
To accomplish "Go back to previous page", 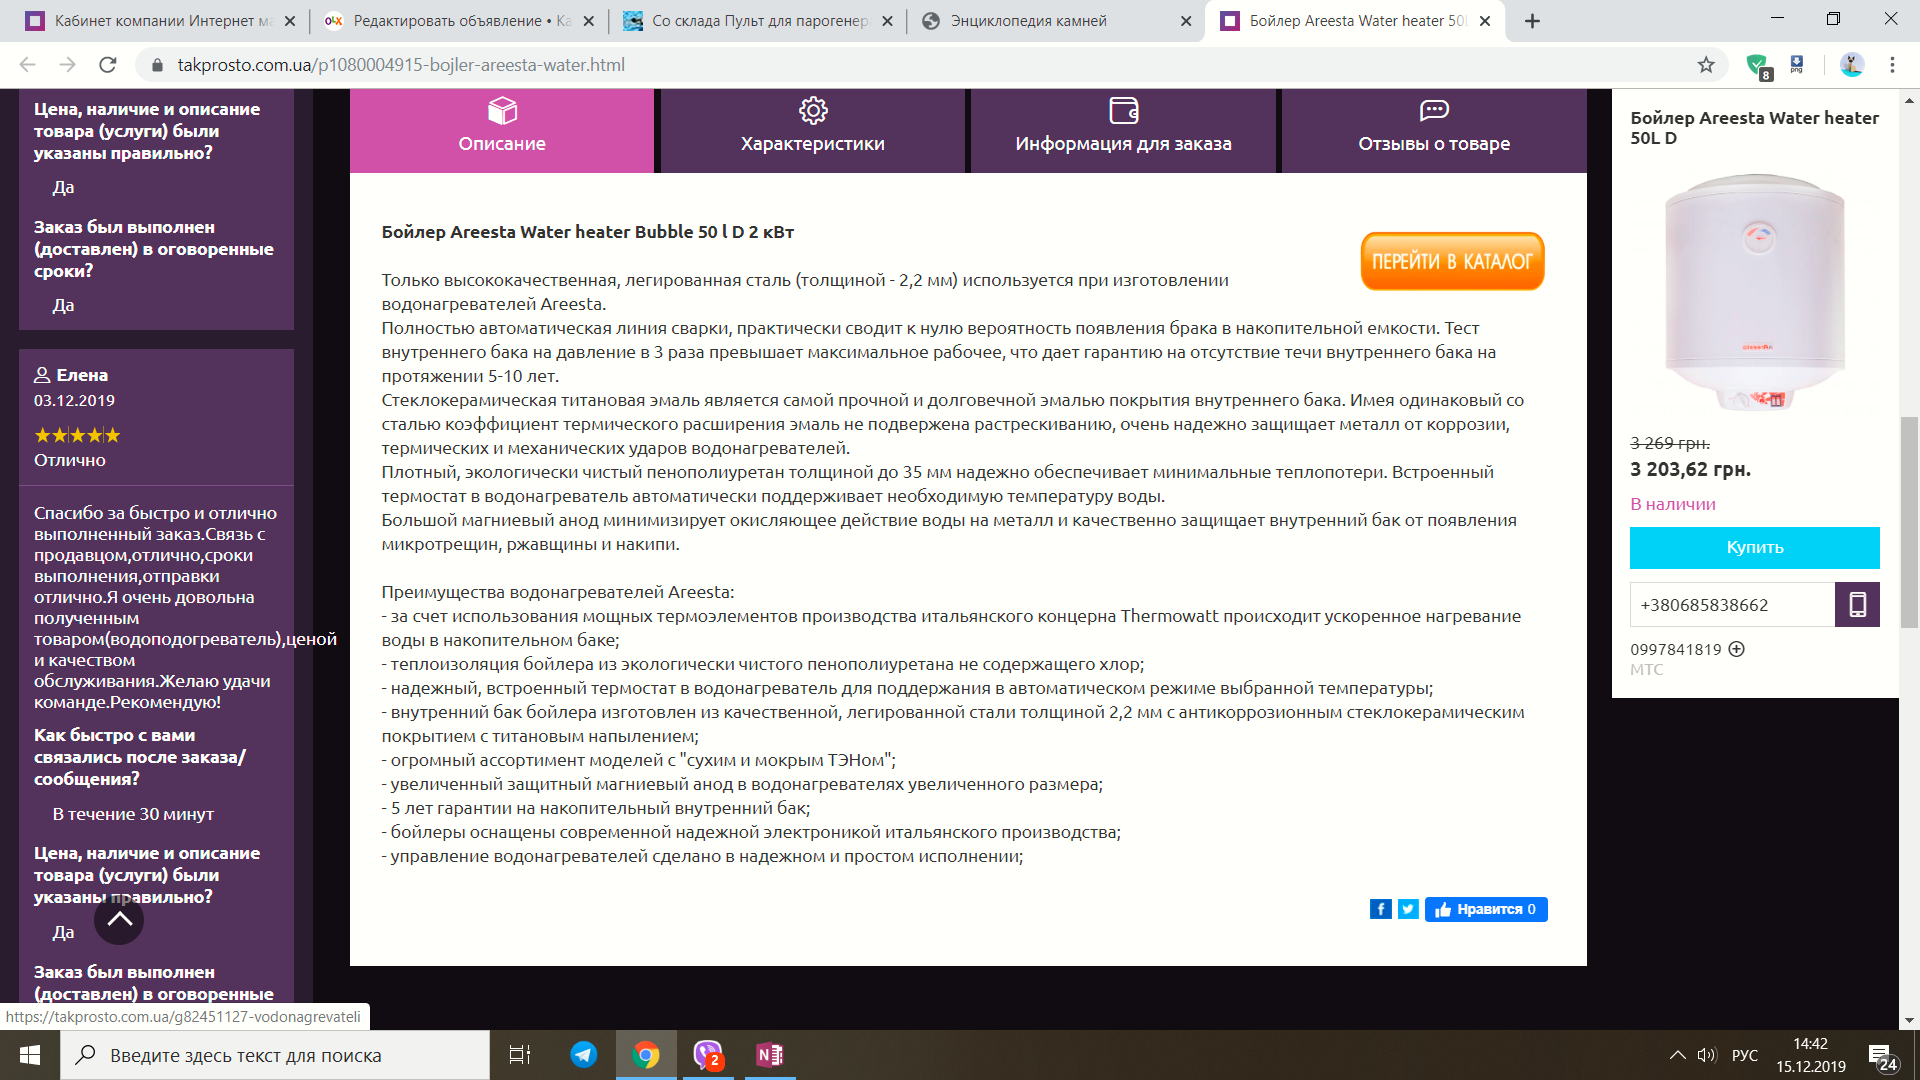I will 28,65.
